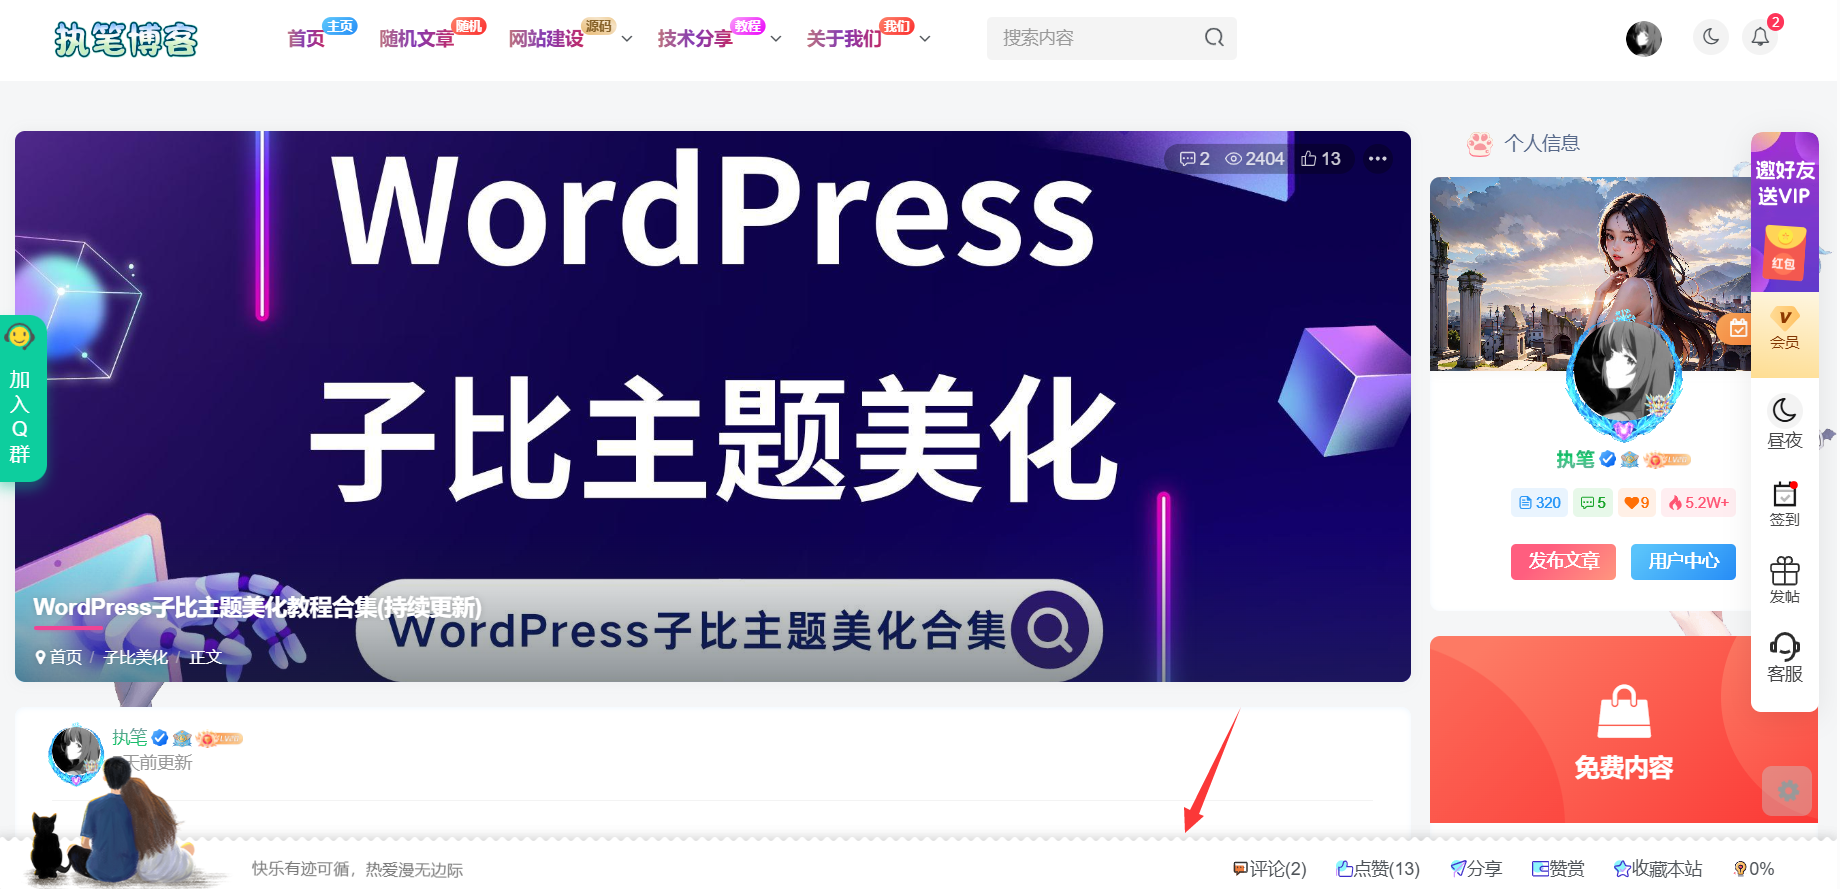Click the 320 articles count badge

coord(1540,502)
